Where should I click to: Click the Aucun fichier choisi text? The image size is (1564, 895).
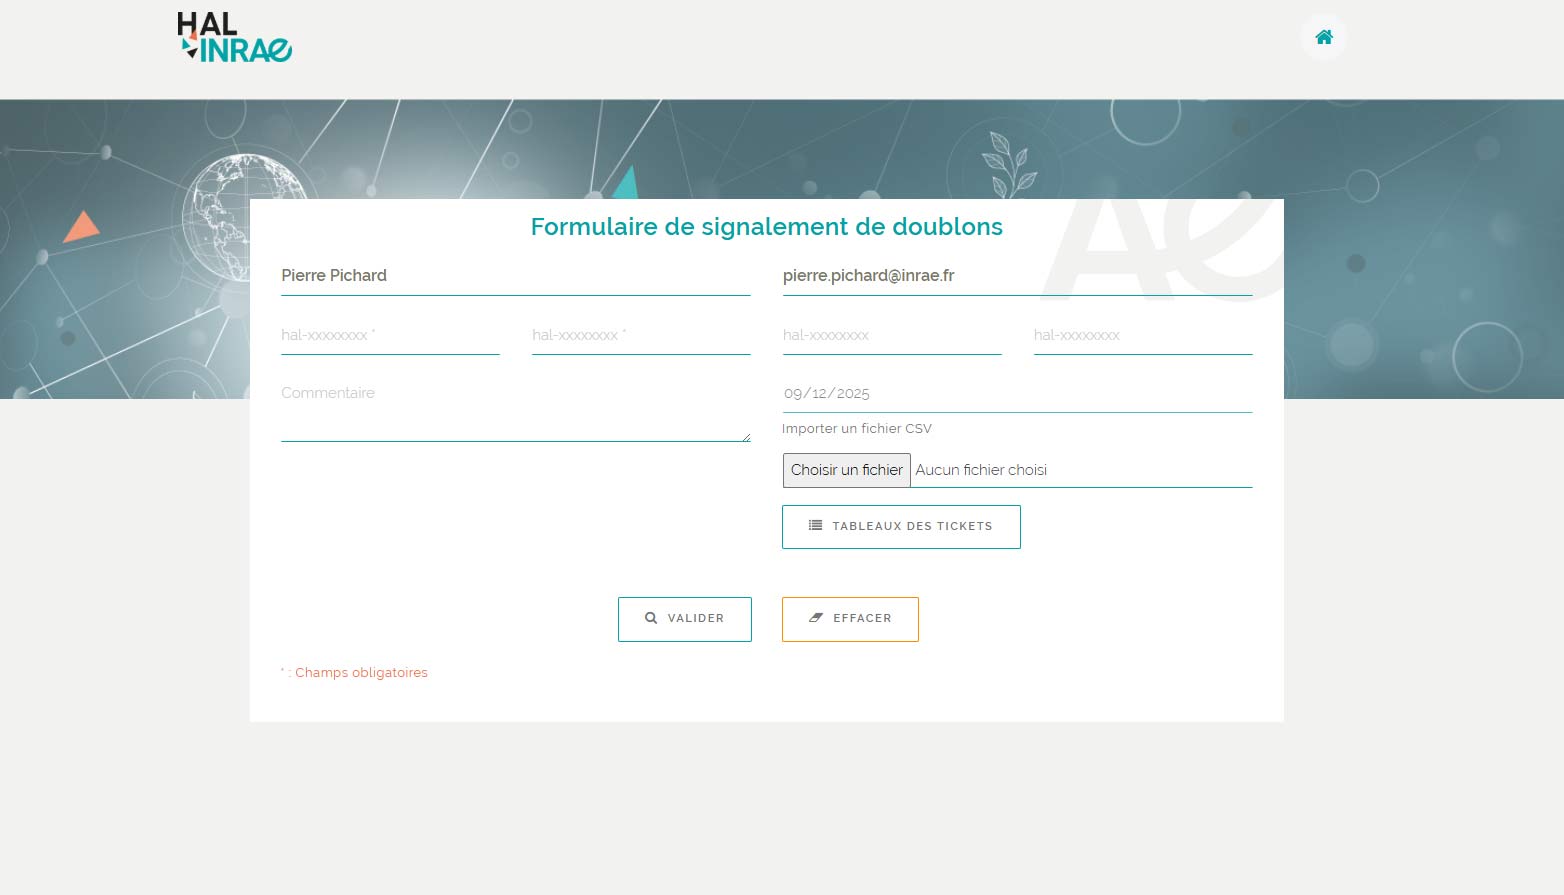pos(981,470)
